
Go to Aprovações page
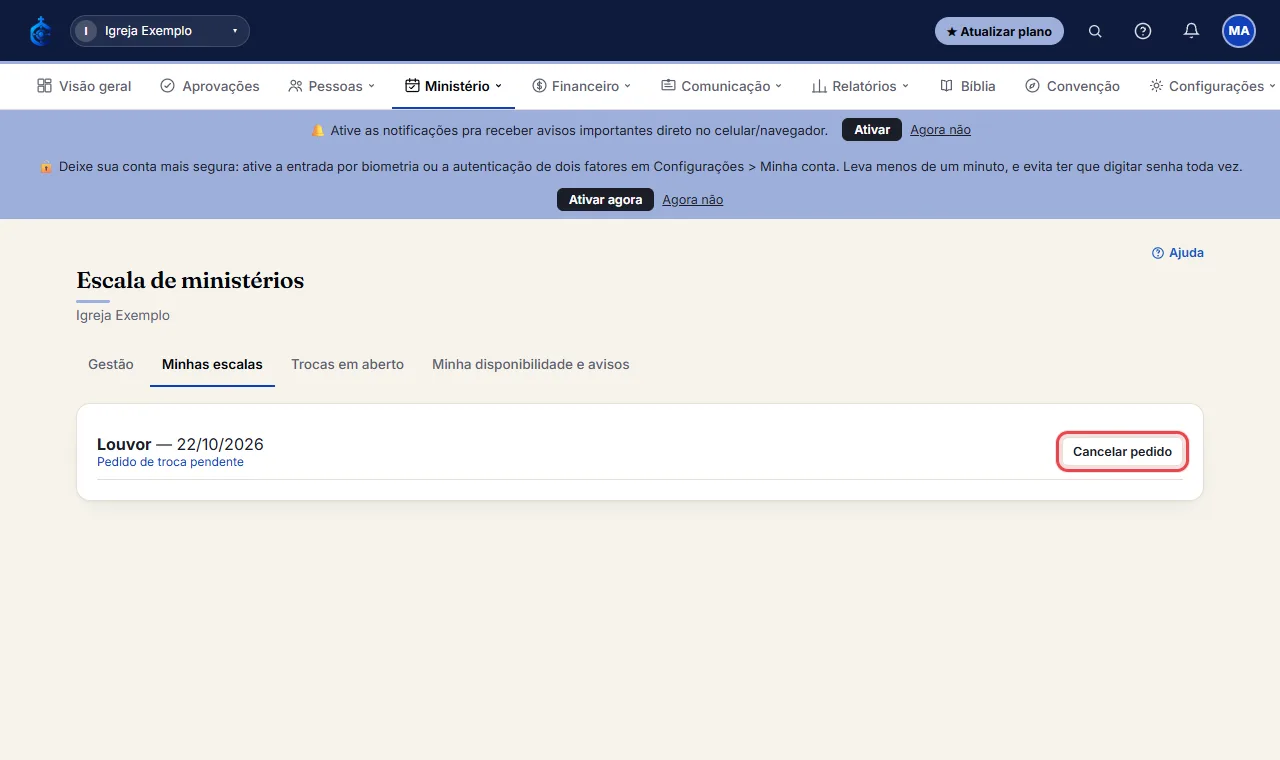coord(210,86)
